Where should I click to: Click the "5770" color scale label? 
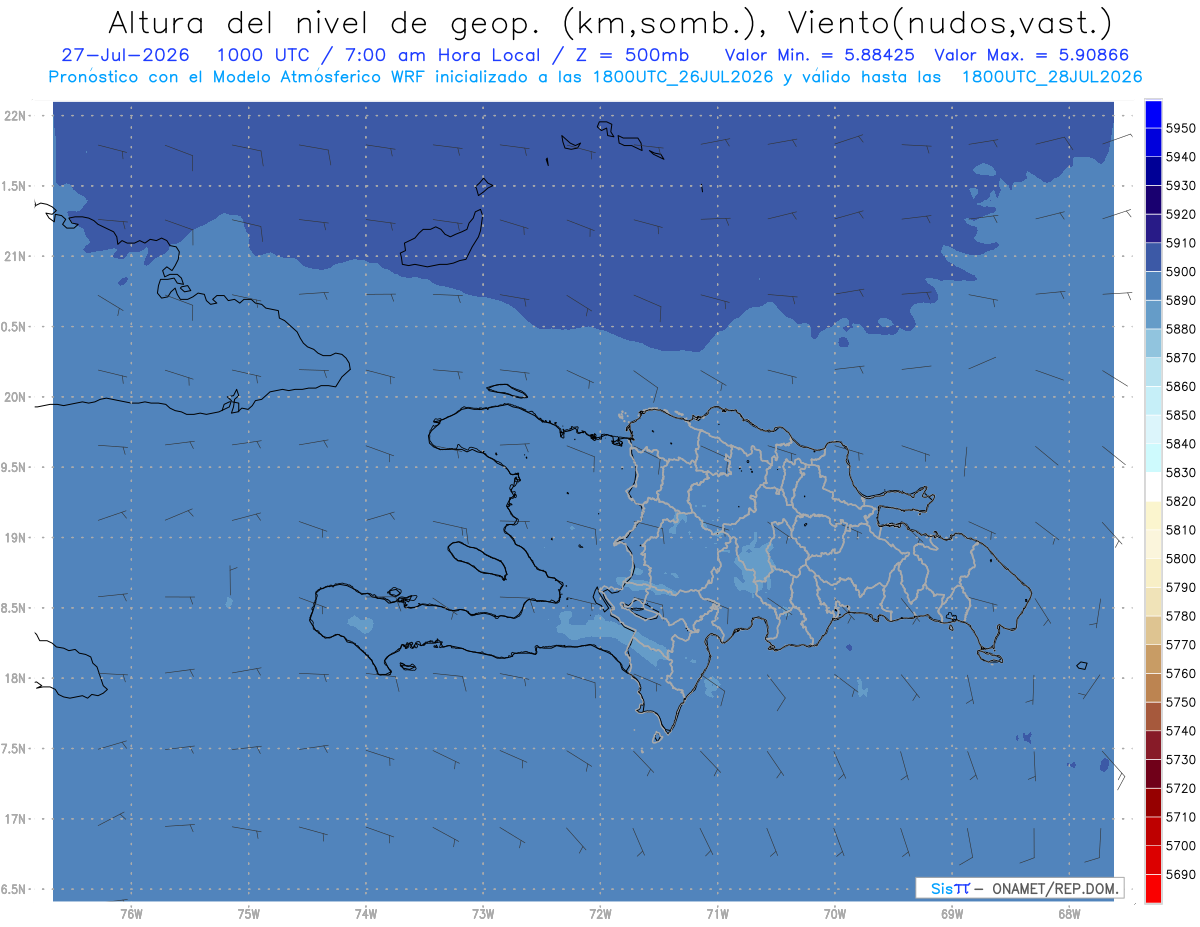click(1181, 645)
